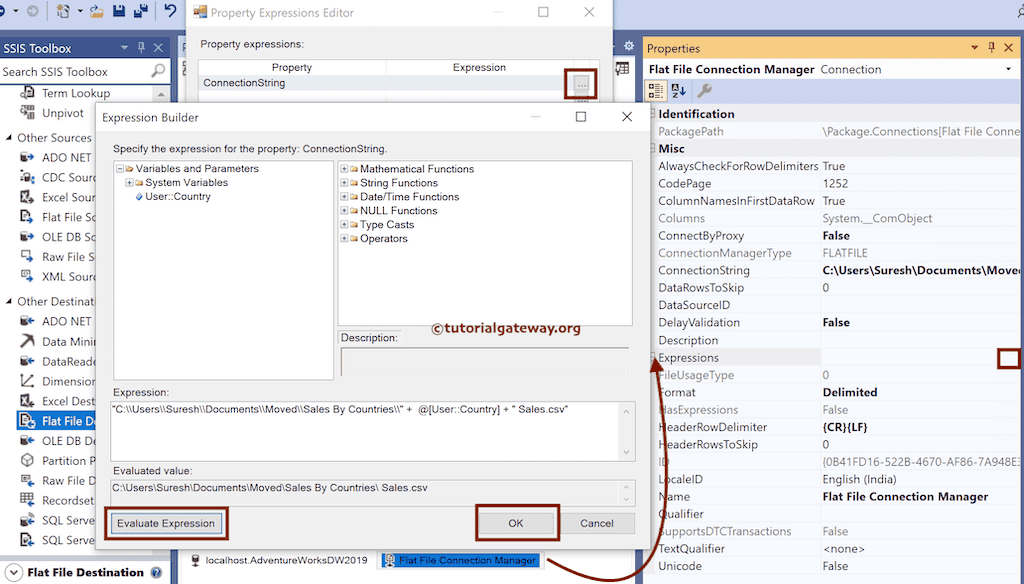The image size is (1024, 584).
Task: Click the SSIS Toolbox search magnifier
Action: pos(160,71)
